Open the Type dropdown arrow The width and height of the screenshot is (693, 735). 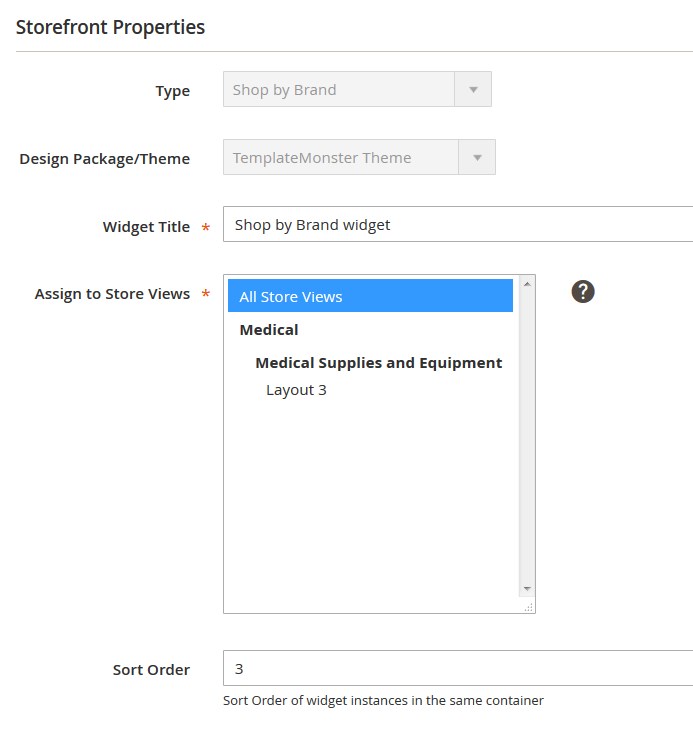tap(473, 89)
